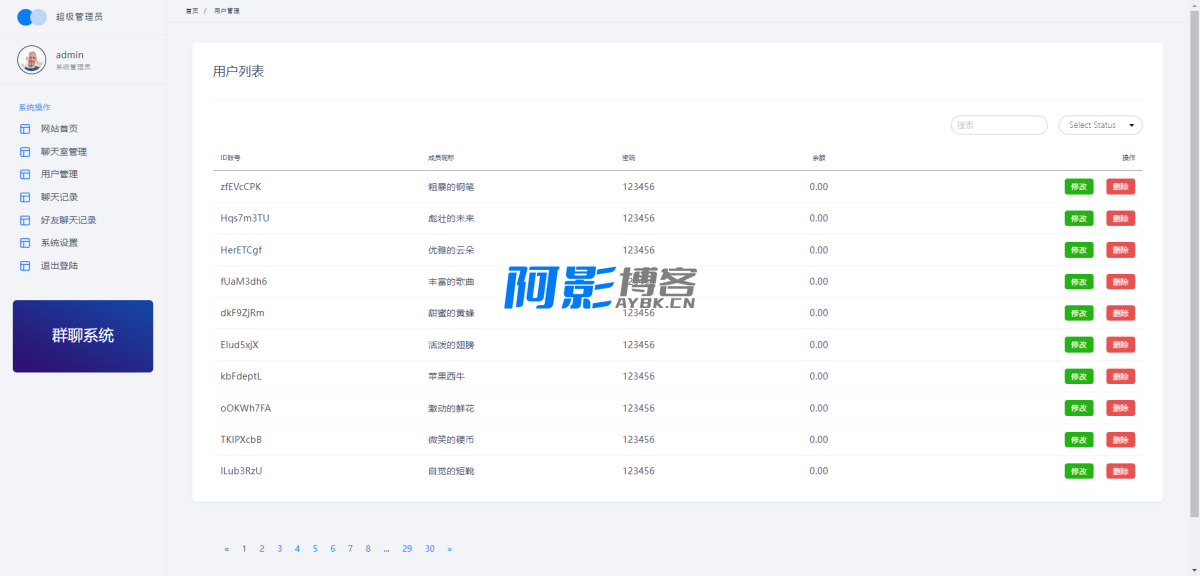
Task: Click 修改 for user Elud5xjX
Action: pos(1079,345)
